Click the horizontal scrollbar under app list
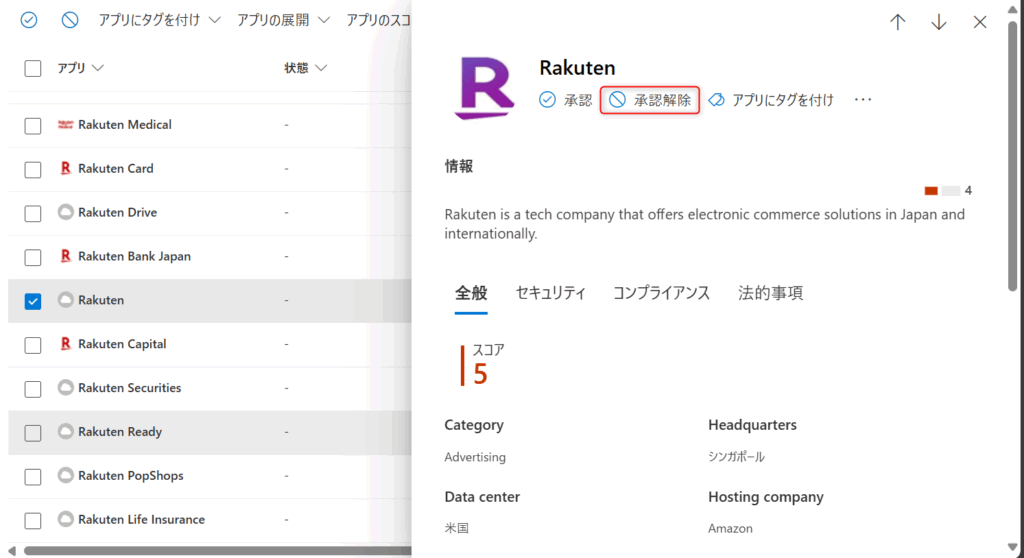 click(217, 551)
